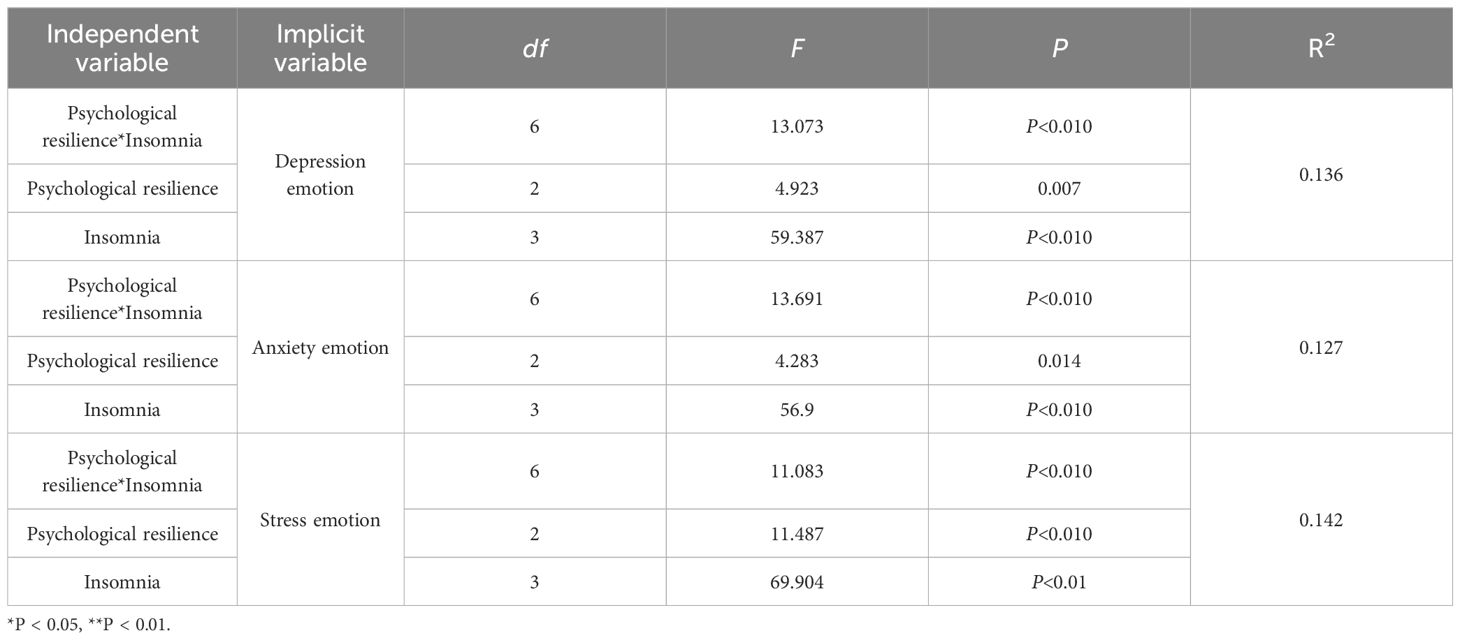The width and height of the screenshot is (1460, 640).
Task: Click the df column header
Action: (535, 48)
